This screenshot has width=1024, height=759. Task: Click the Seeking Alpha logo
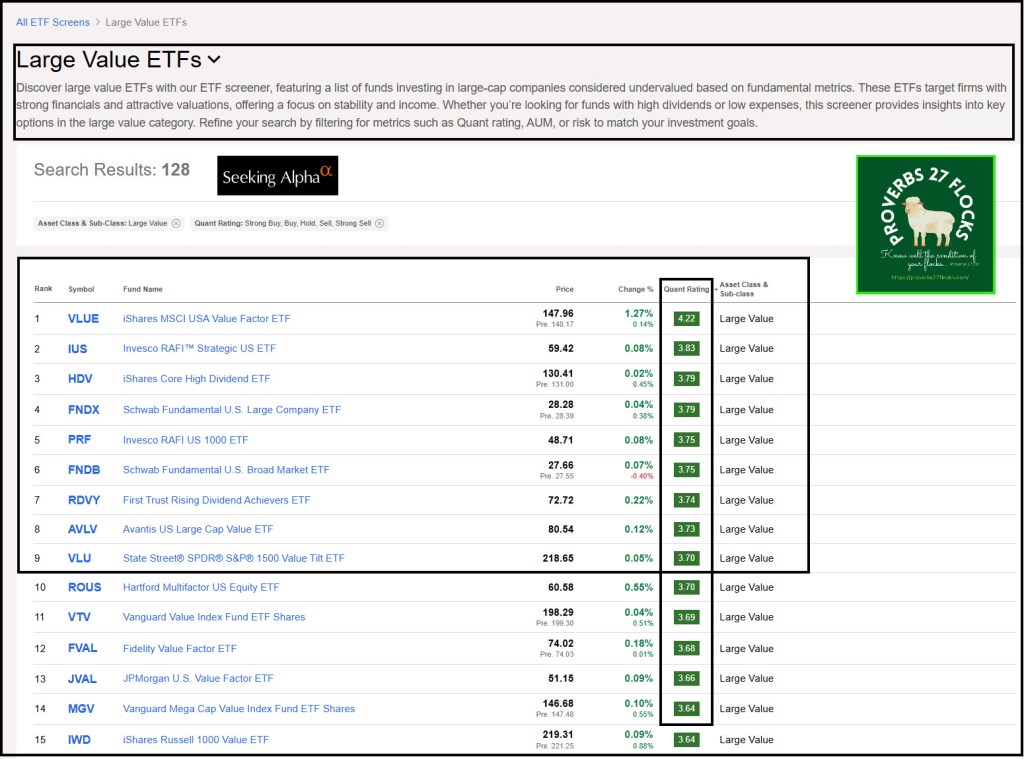pyautogui.click(x=277, y=176)
